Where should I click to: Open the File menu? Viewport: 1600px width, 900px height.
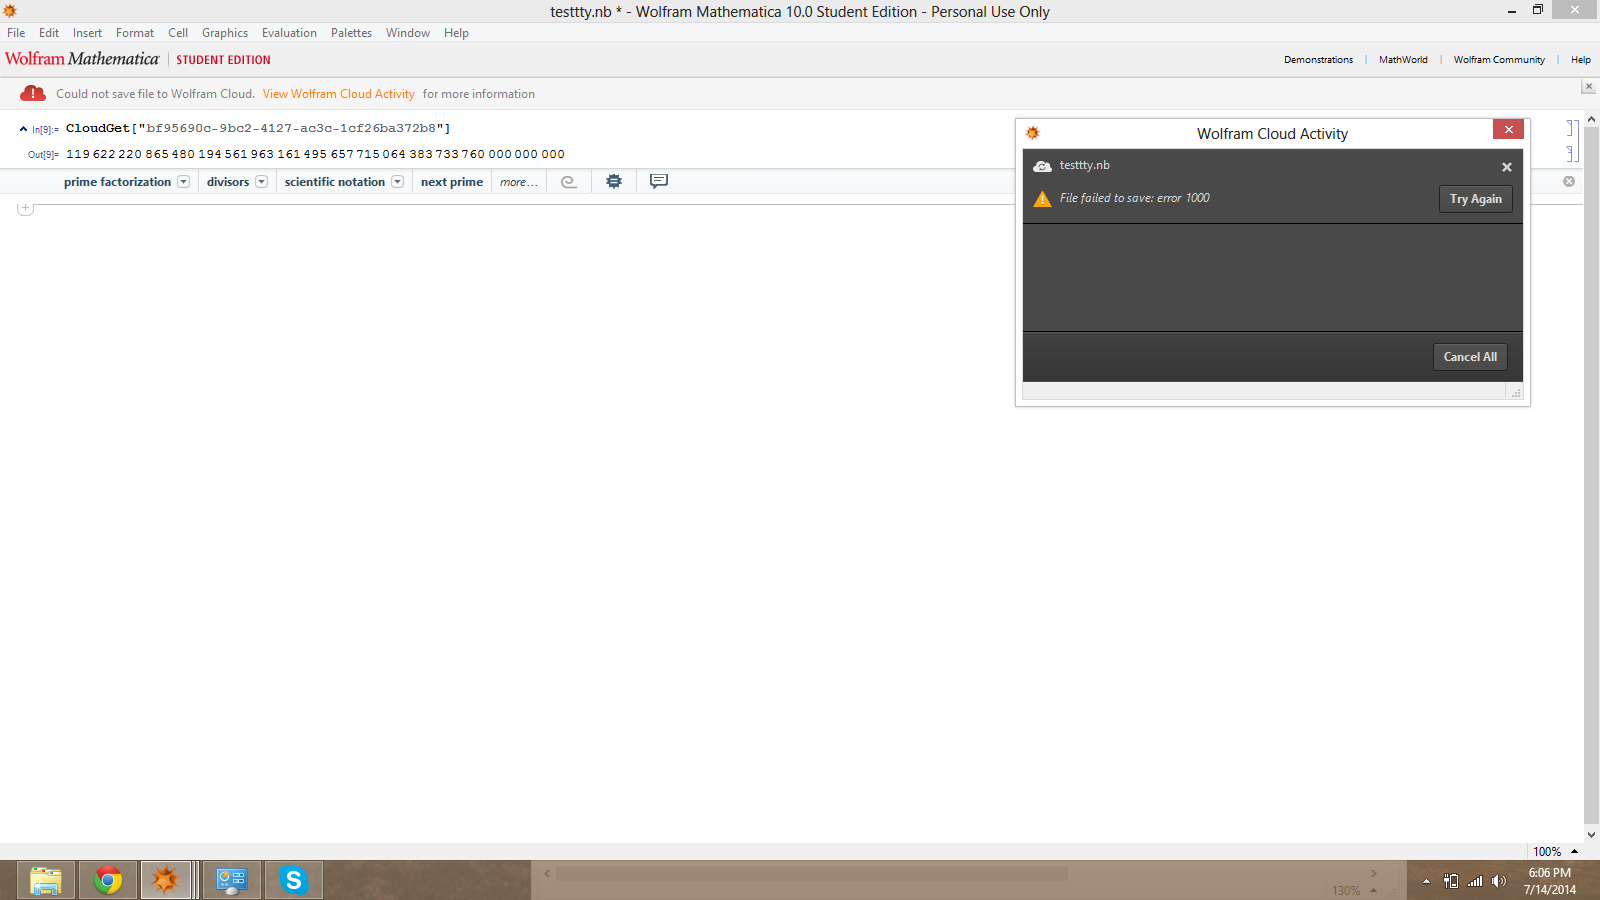(x=16, y=33)
